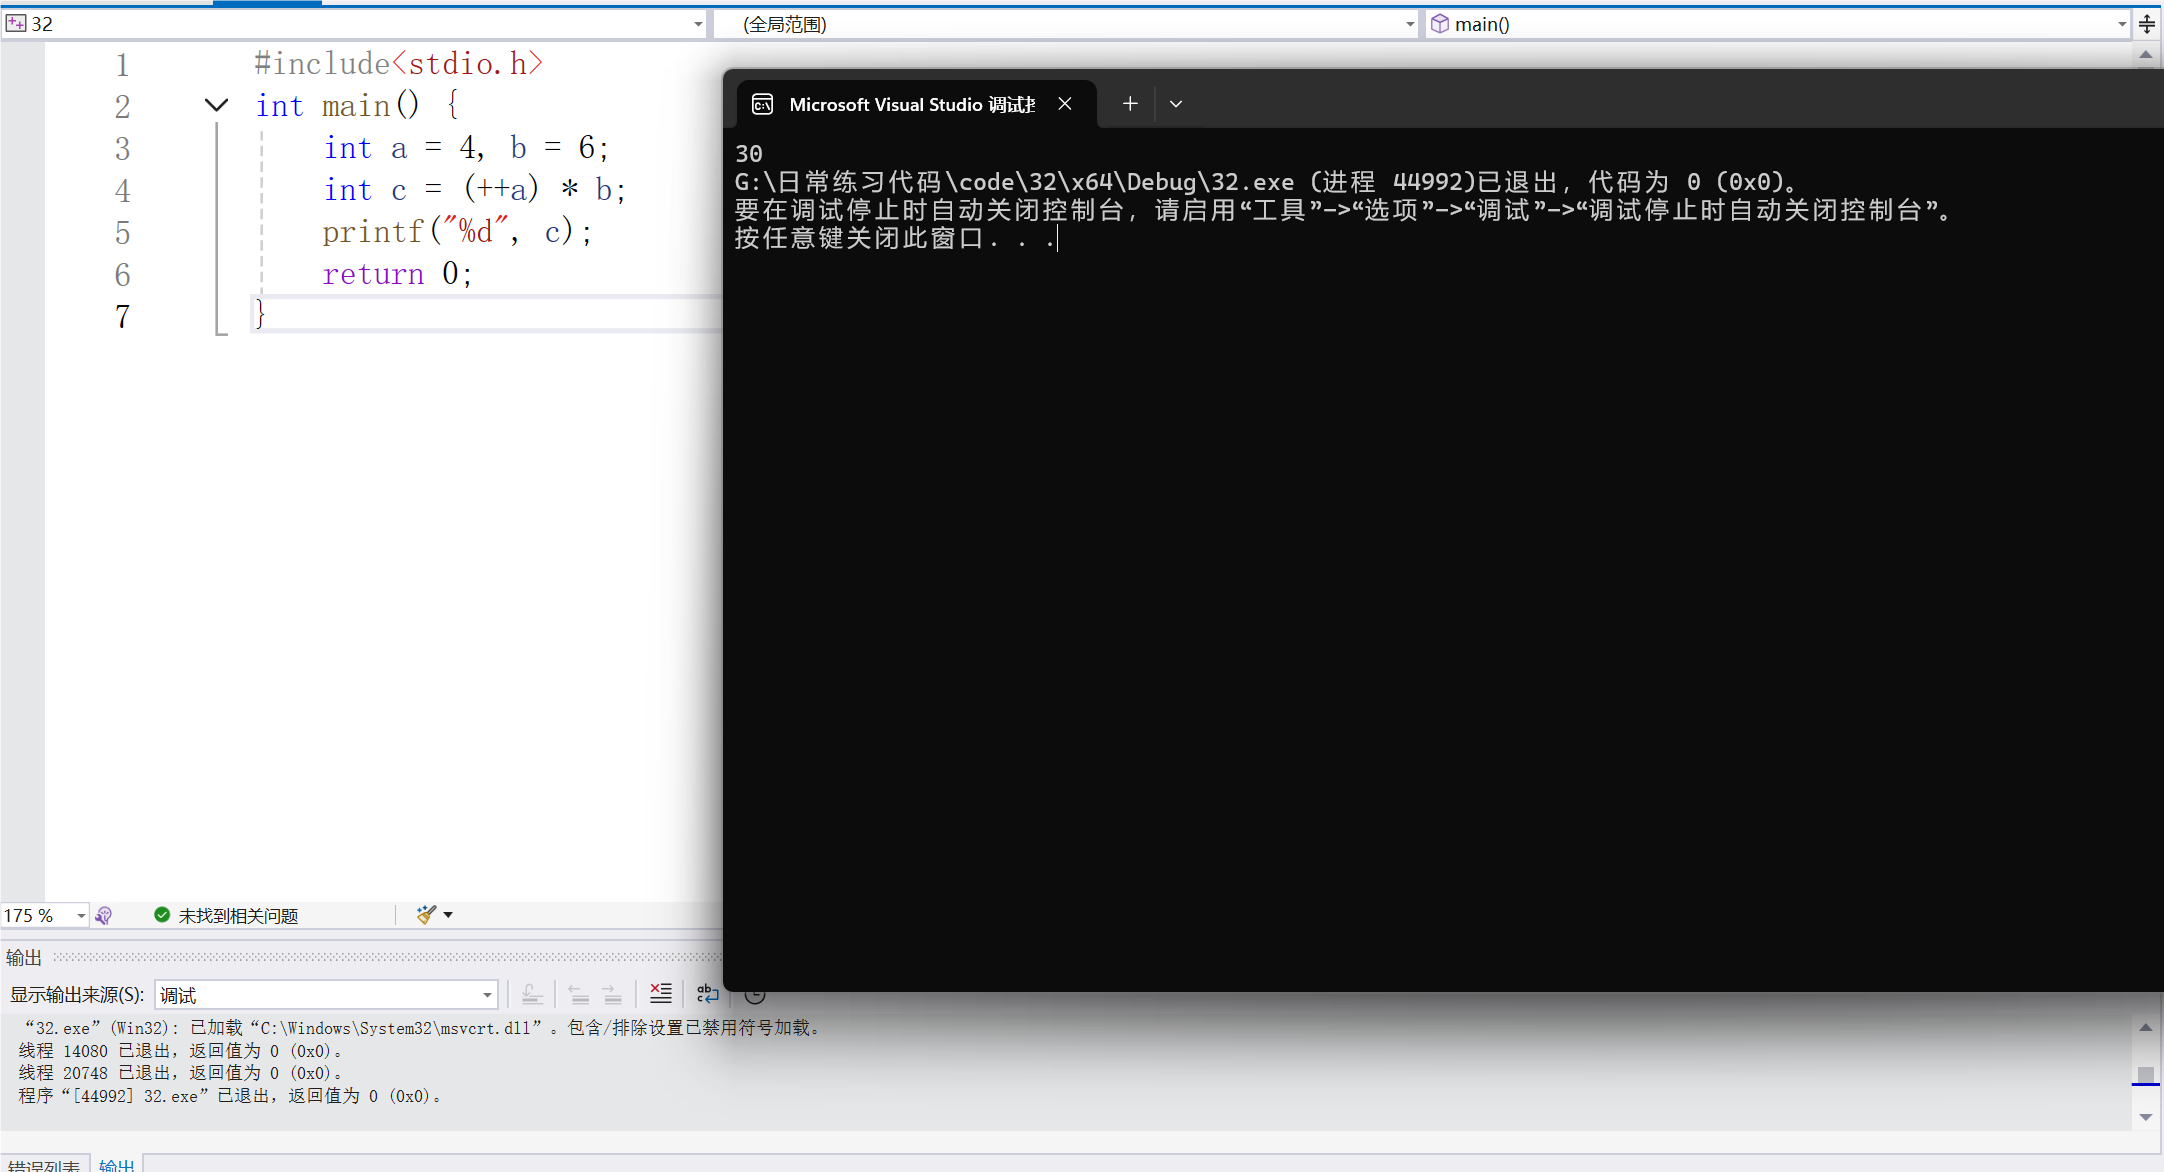Click the code cleanup broom icon

point(426,915)
